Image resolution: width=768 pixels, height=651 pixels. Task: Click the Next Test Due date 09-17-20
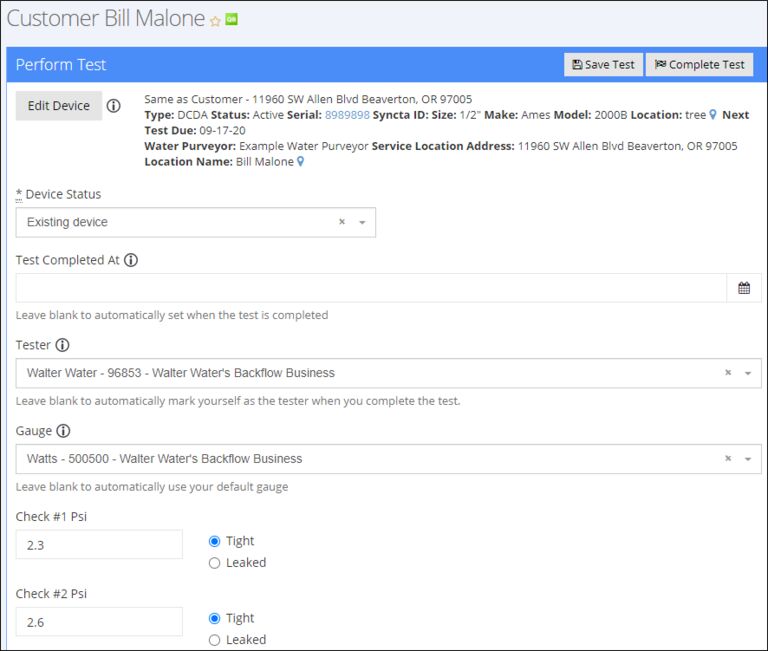tap(222, 130)
